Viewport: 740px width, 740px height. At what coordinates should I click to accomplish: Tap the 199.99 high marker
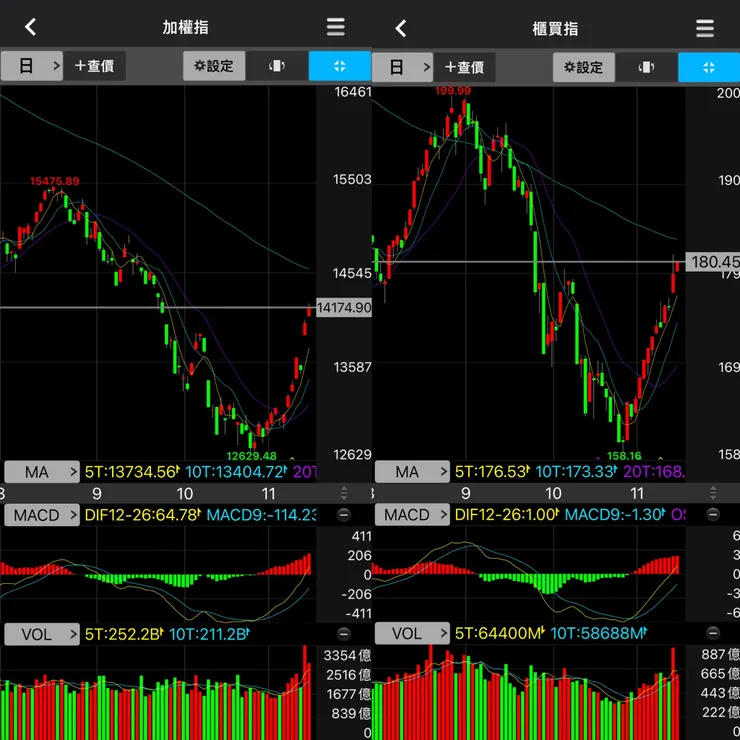pyautogui.click(x=453, y=91)
